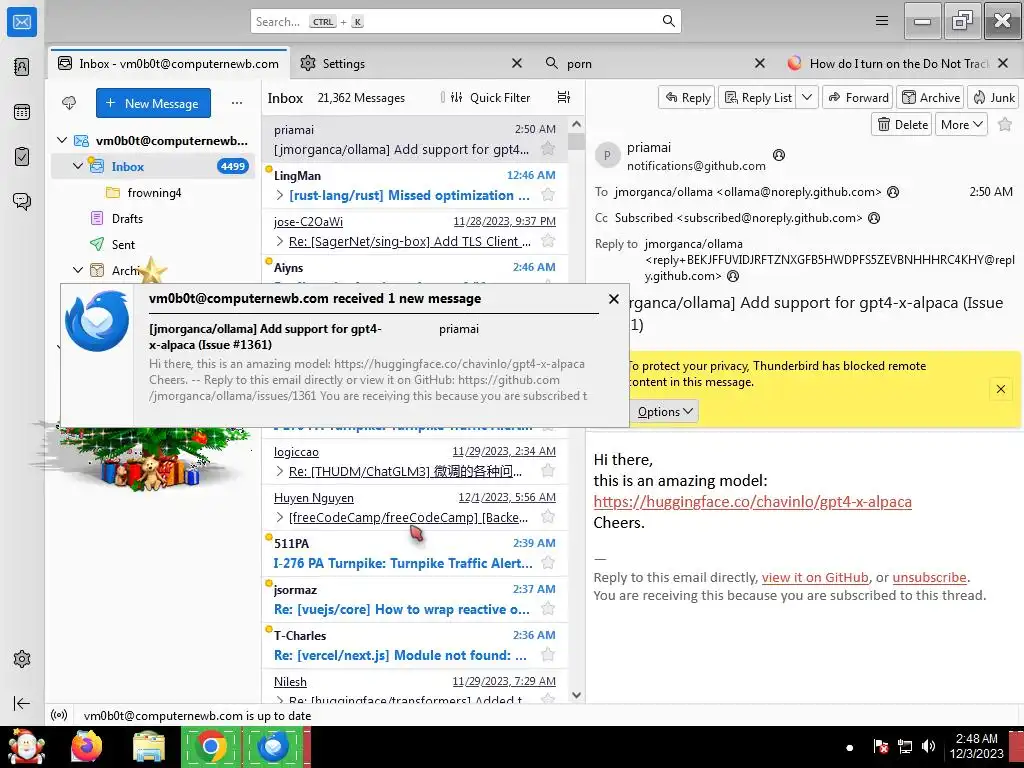Click the Get Messages cloud icon
This screenshot has height=768, width=1024.
coord(69,103)
